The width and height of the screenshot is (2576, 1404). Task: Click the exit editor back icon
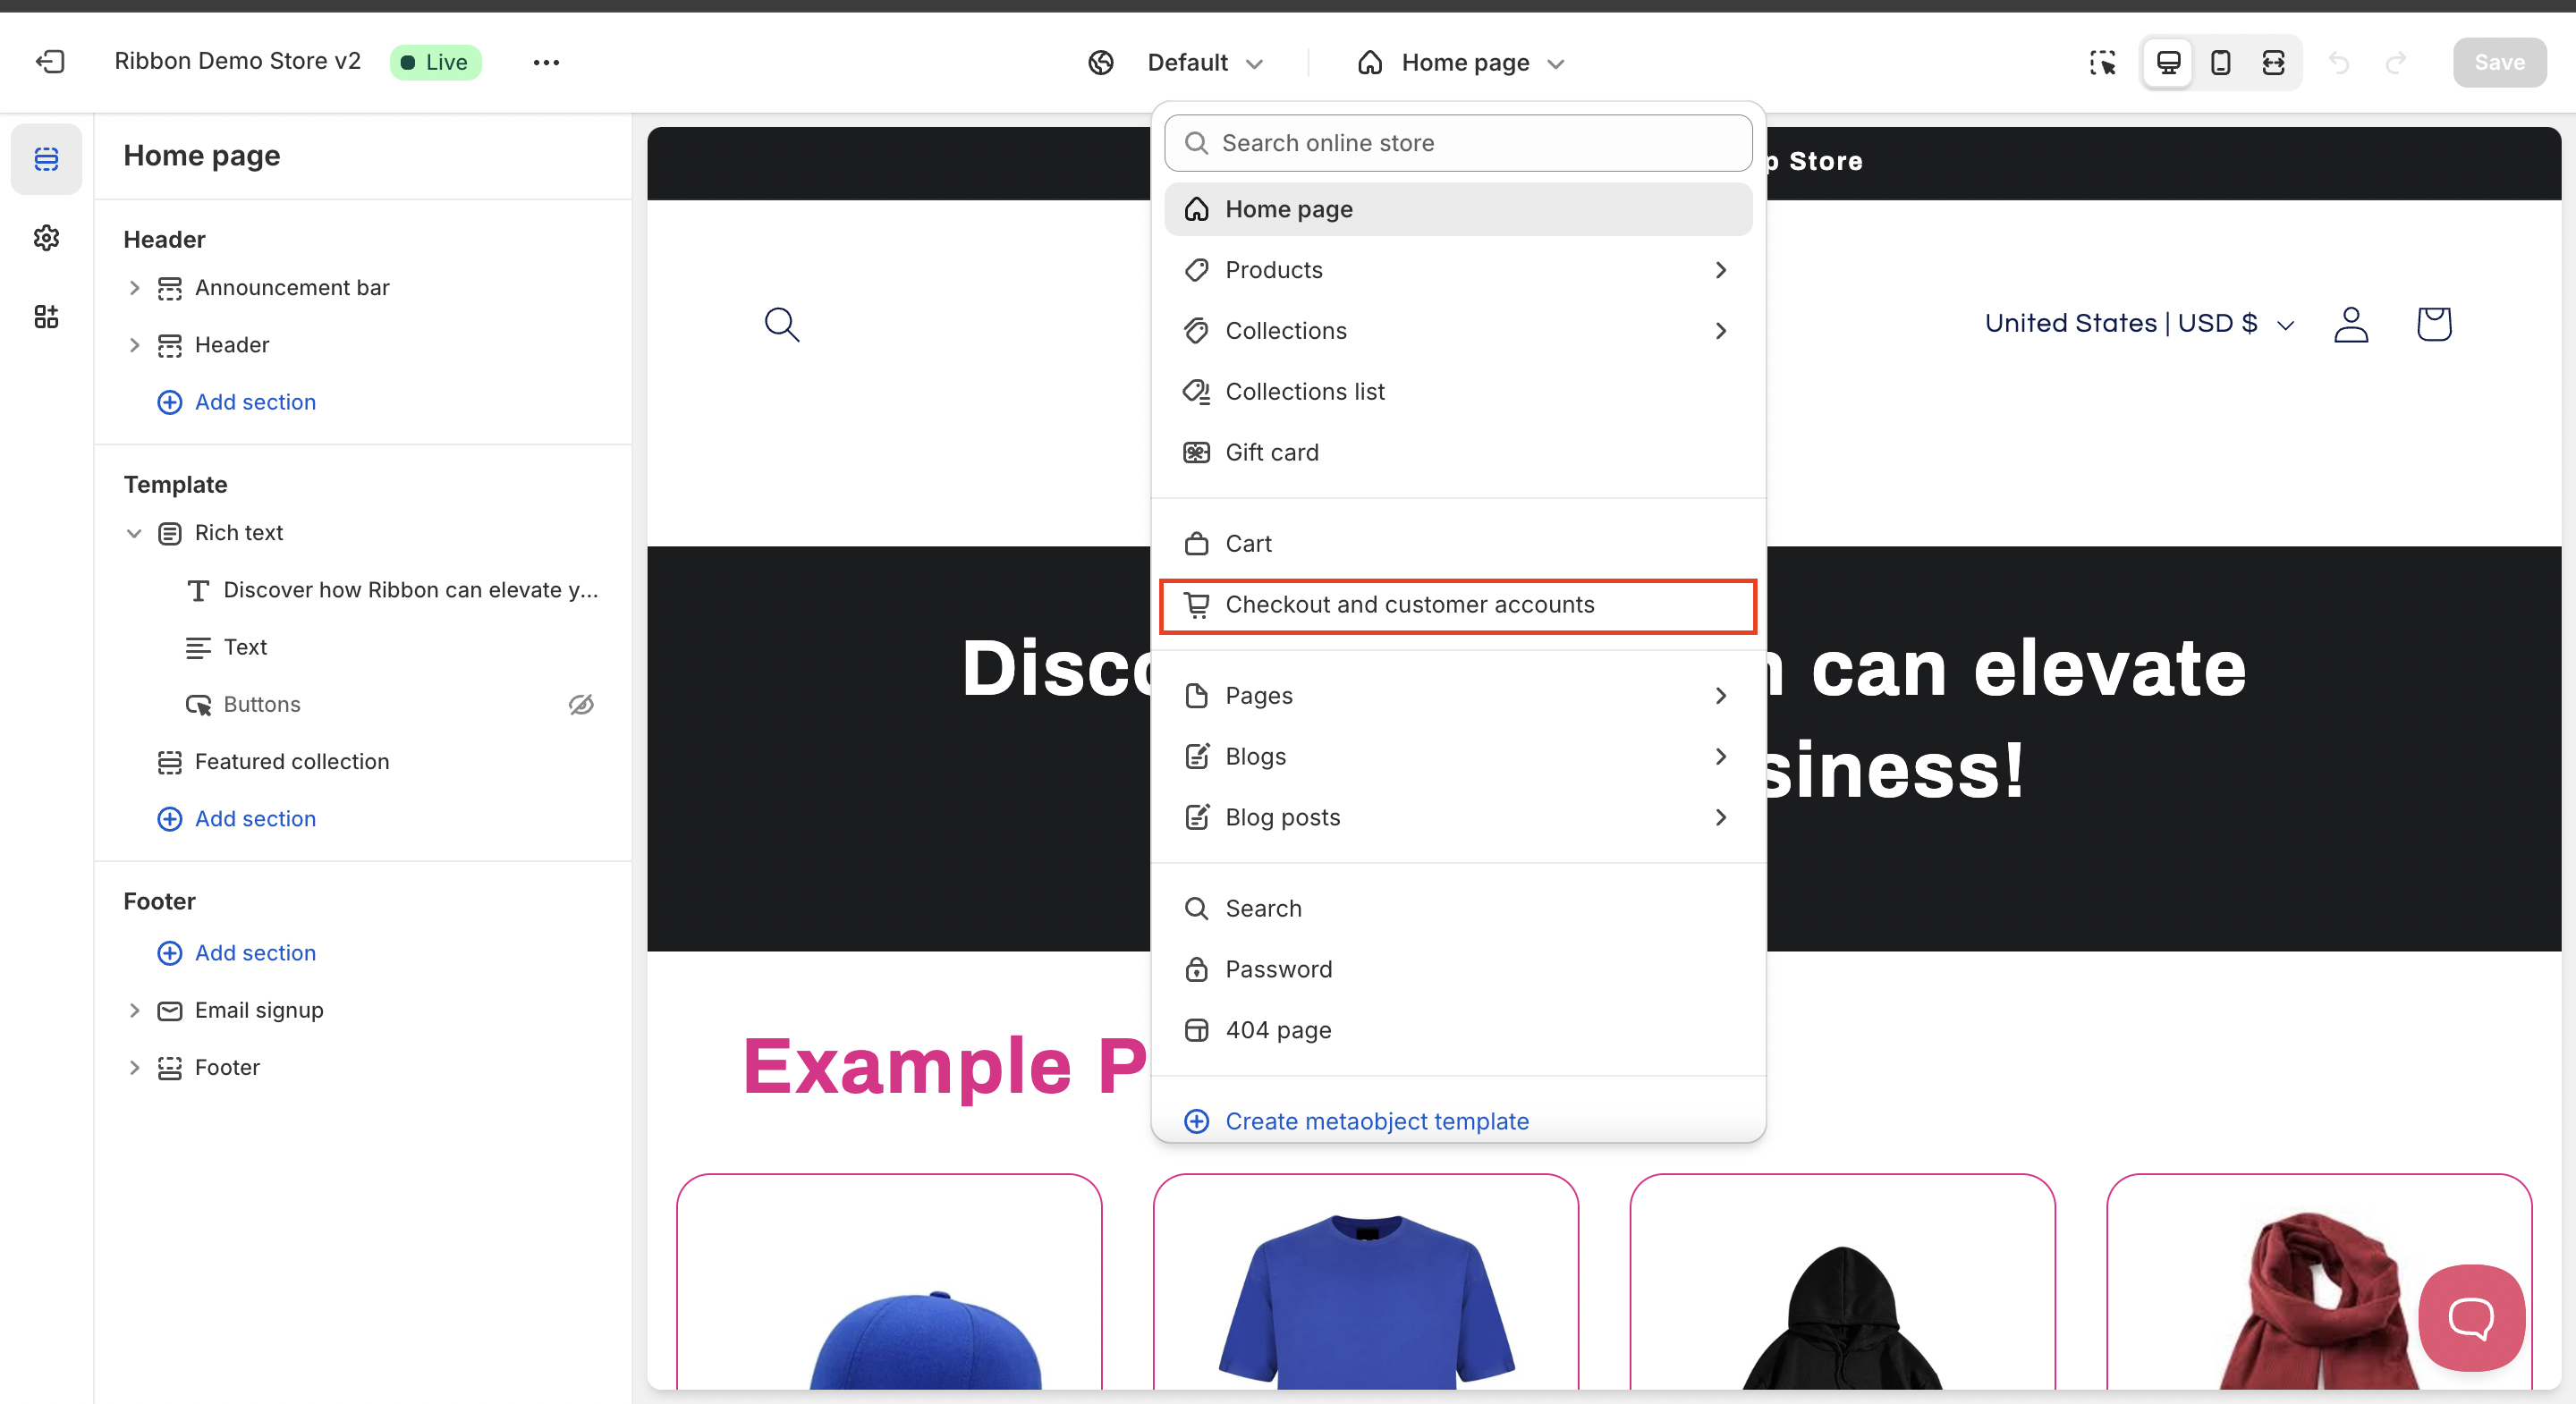point(50,62)
